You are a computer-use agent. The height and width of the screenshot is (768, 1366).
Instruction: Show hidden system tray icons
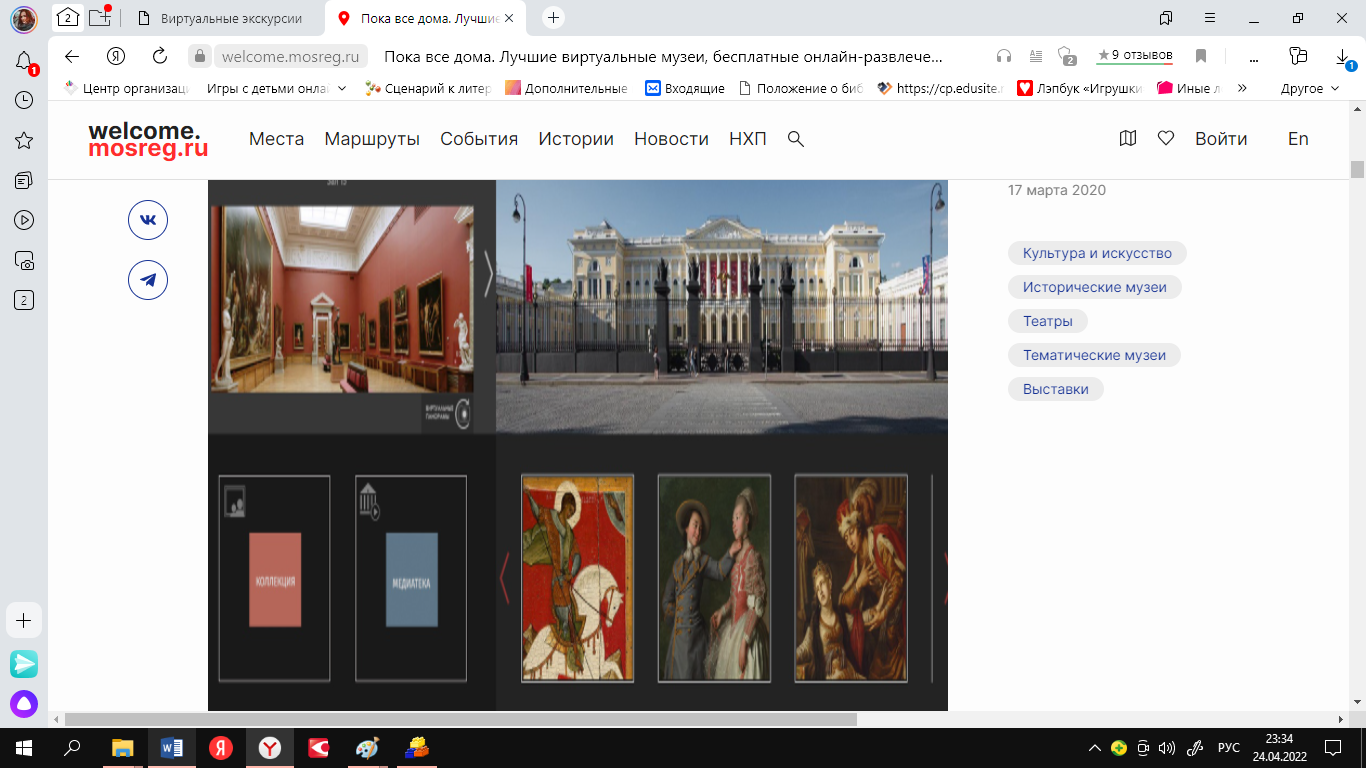click(x=1095, y=747)
